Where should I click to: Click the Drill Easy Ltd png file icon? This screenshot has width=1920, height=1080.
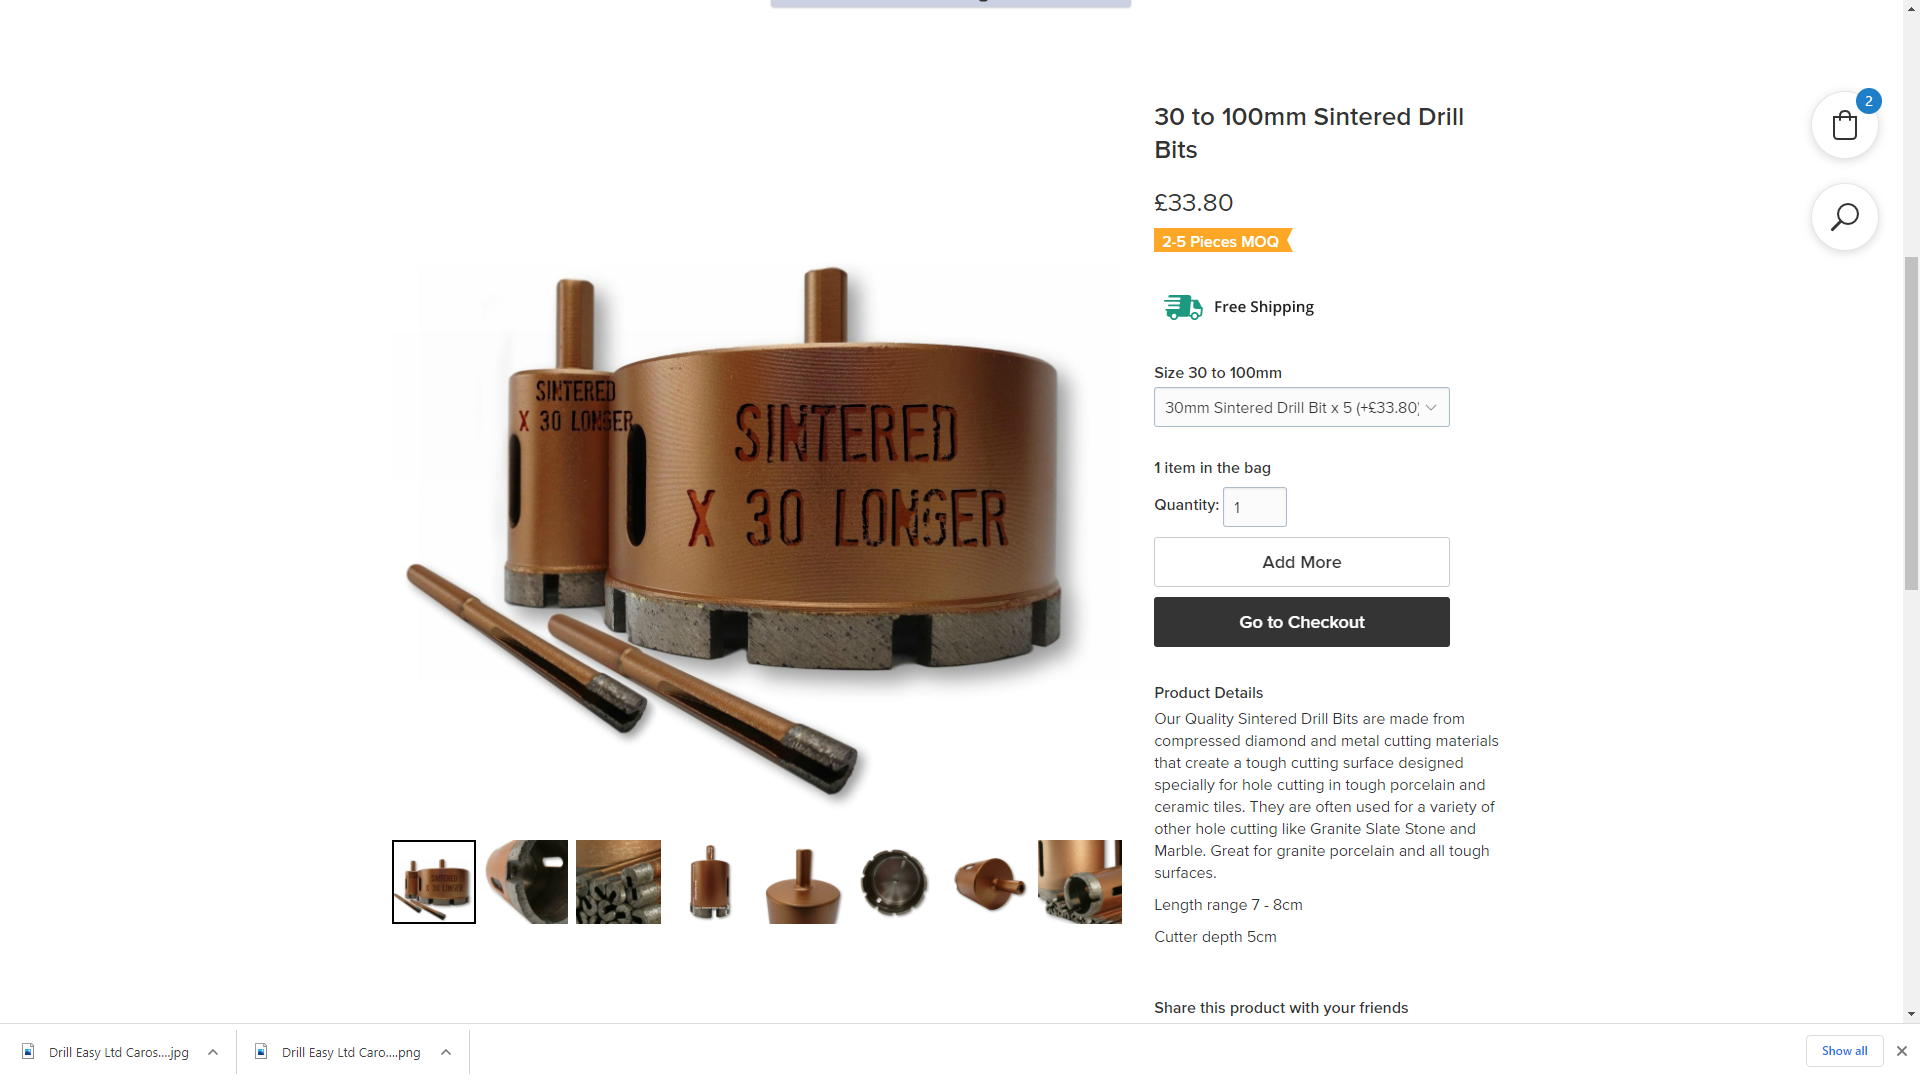click(262, 1051)
